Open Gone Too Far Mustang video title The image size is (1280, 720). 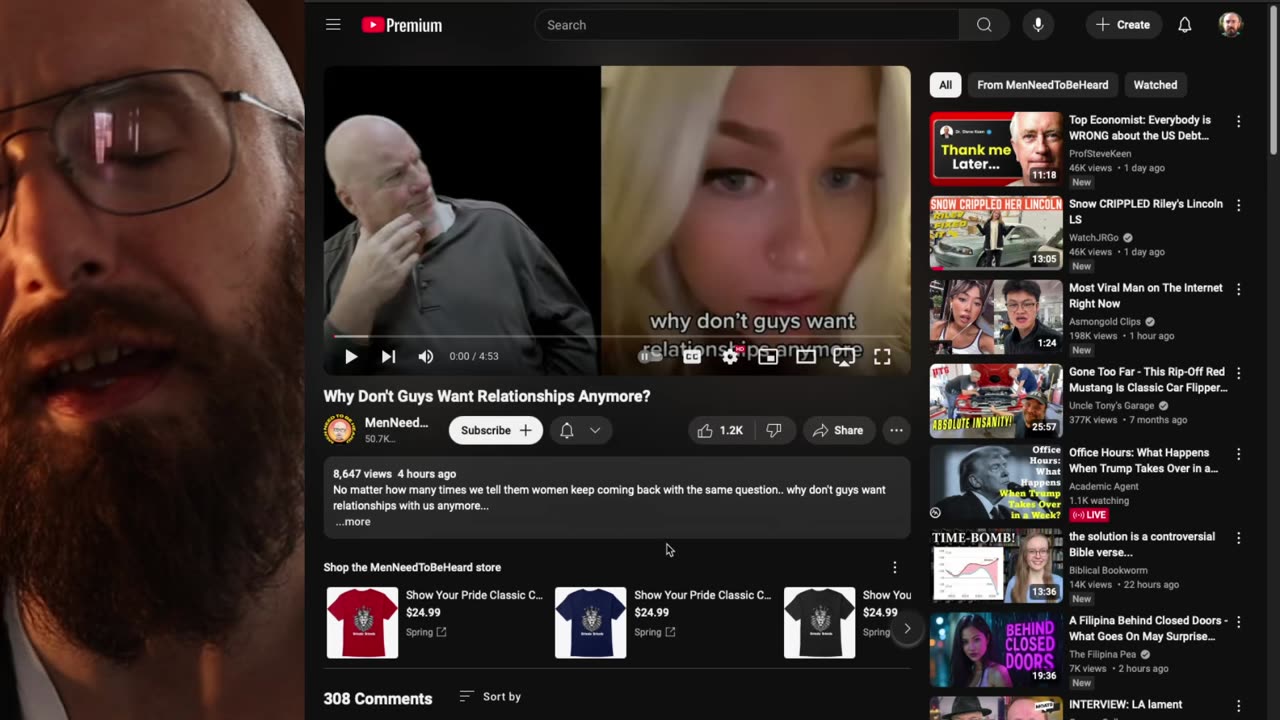pyautogui.click(x=1148, y=379)
